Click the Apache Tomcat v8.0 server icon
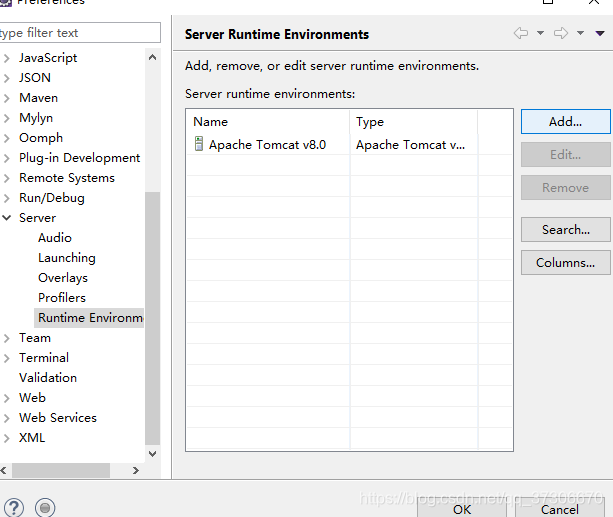This screenshot has width=613, height=517. 199,144
